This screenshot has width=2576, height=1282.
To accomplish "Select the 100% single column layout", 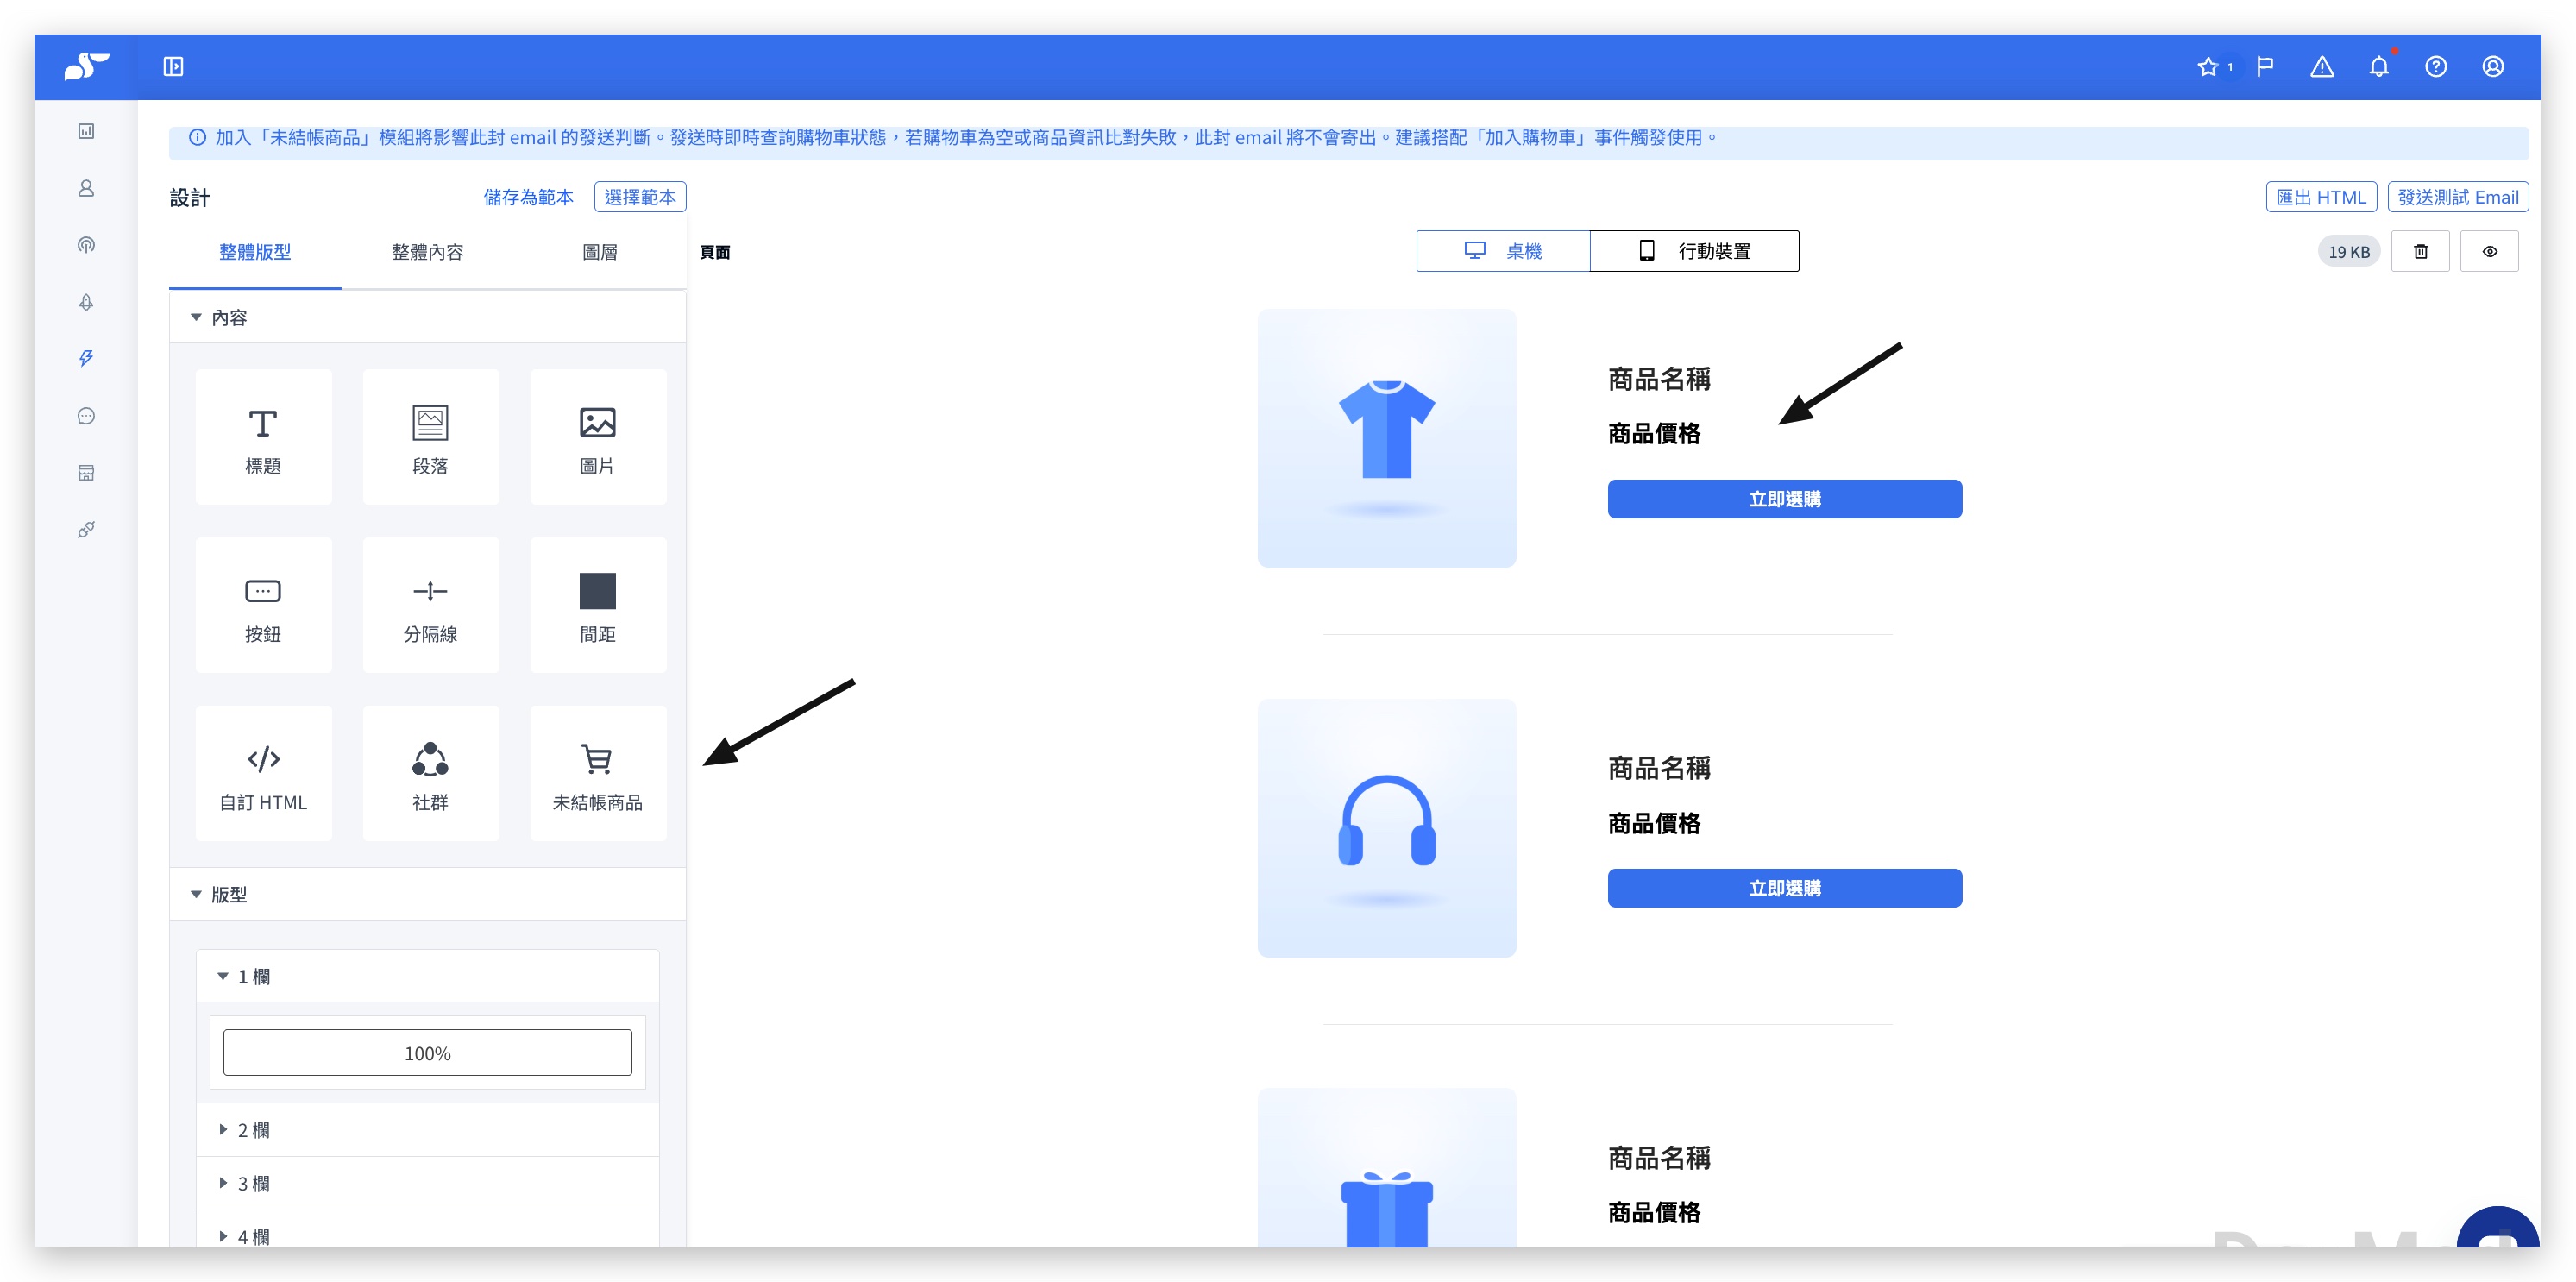I will pyautogui.click(x=427, y=1053).
